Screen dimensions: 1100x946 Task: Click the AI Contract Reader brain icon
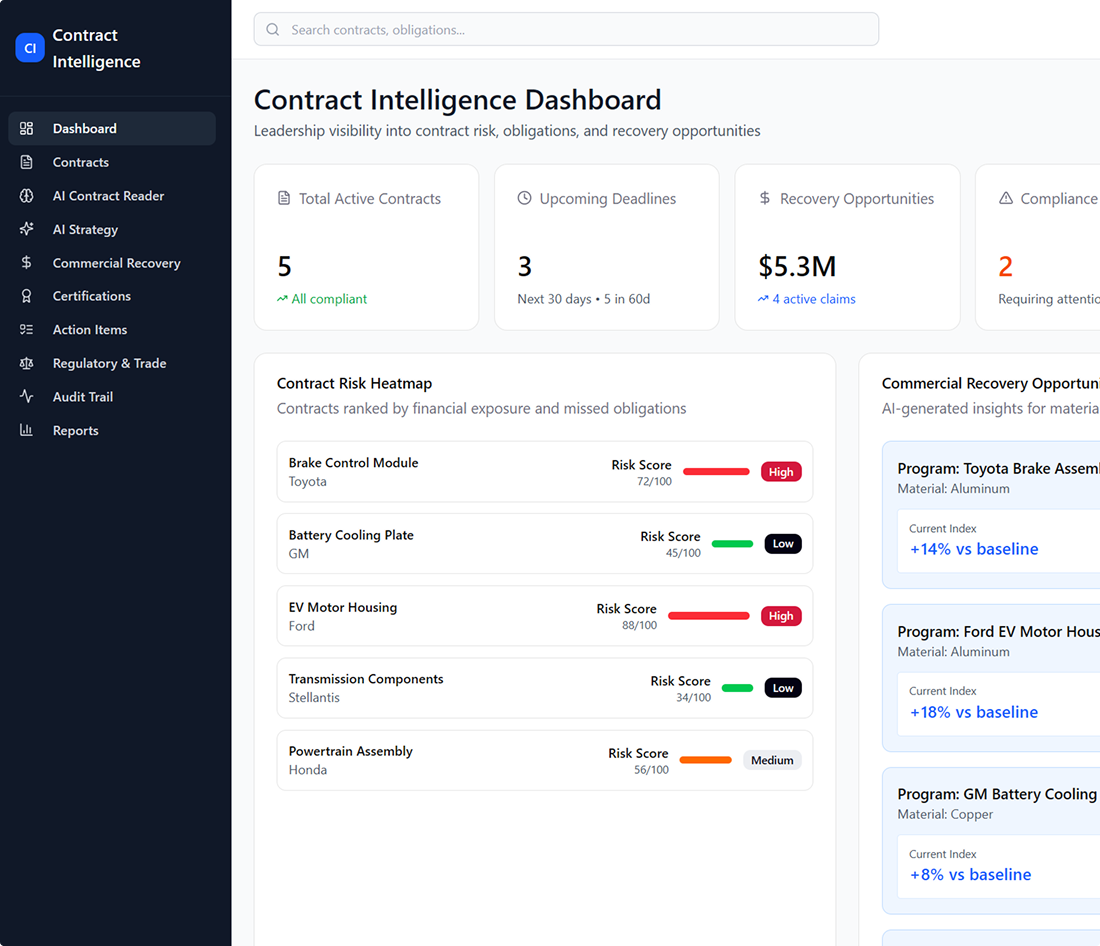(27, 196)
